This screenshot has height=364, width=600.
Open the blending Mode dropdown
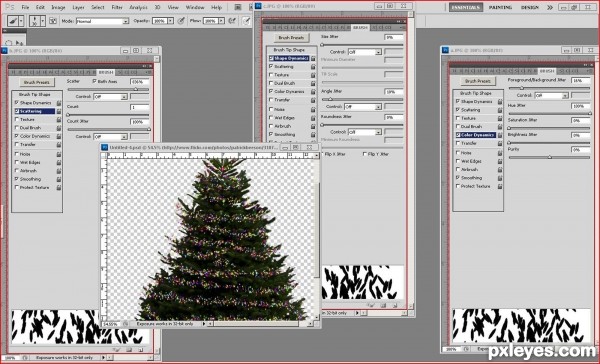coord(102,21)
